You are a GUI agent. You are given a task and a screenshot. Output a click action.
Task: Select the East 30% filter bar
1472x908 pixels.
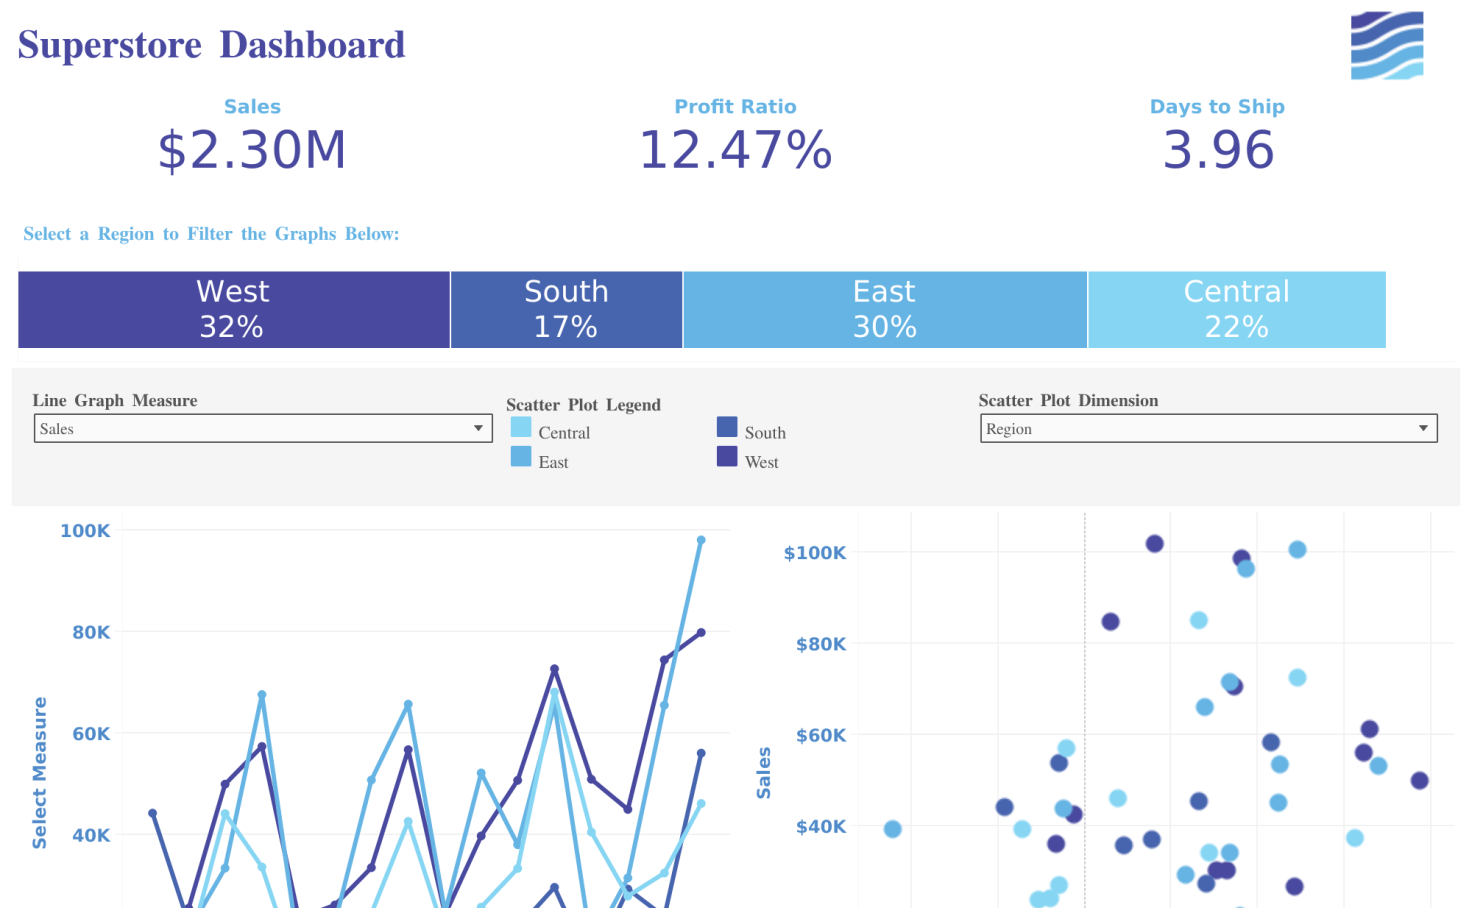[x=884, y=309]
